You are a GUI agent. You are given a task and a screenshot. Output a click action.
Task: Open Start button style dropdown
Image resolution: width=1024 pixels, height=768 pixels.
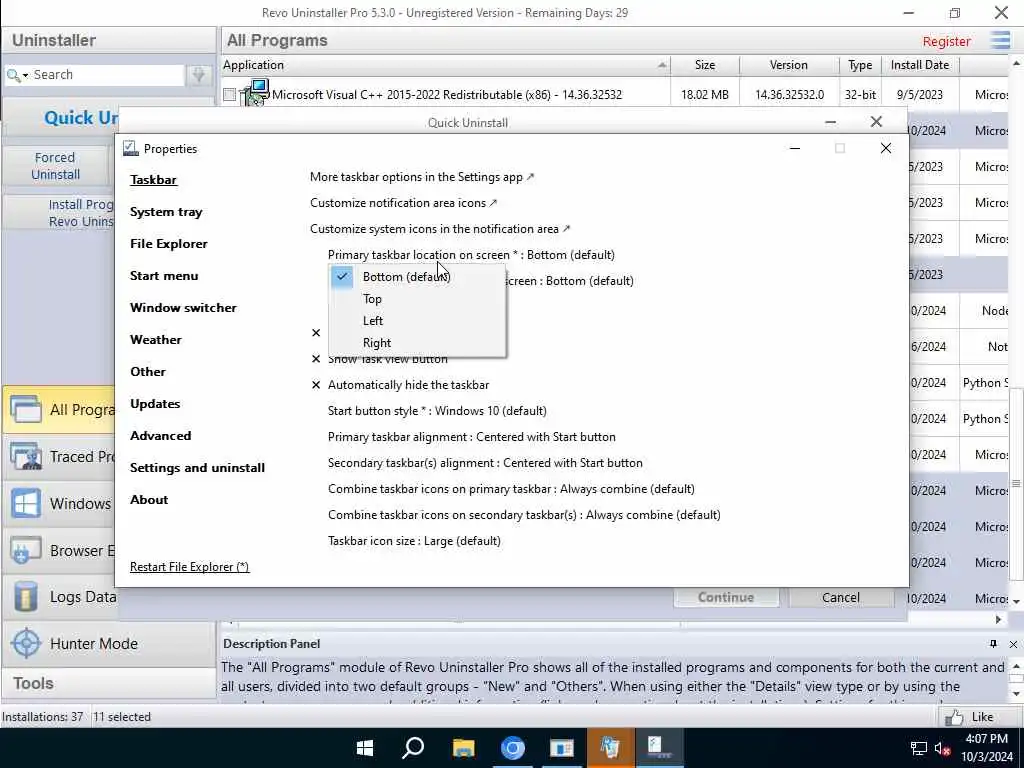click(437, 411)
